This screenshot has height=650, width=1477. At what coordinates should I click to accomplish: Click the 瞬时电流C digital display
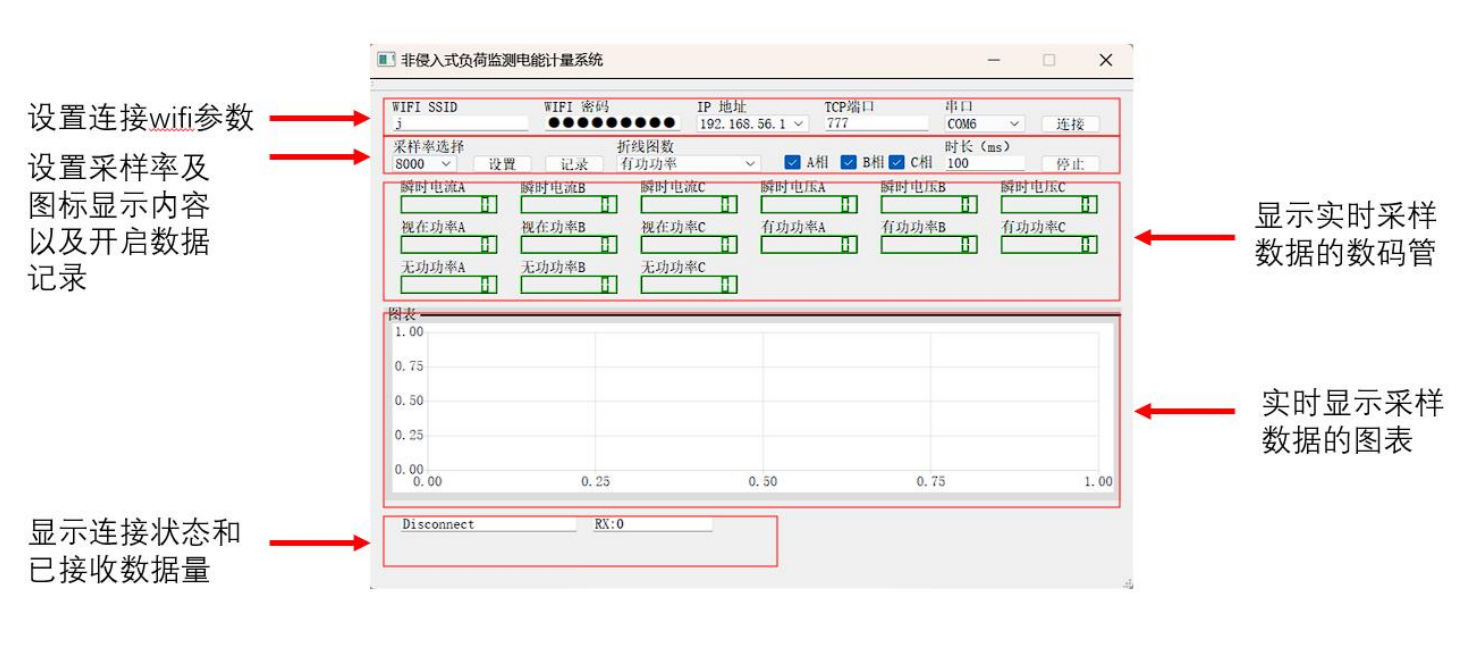click(x=689, y=204)
